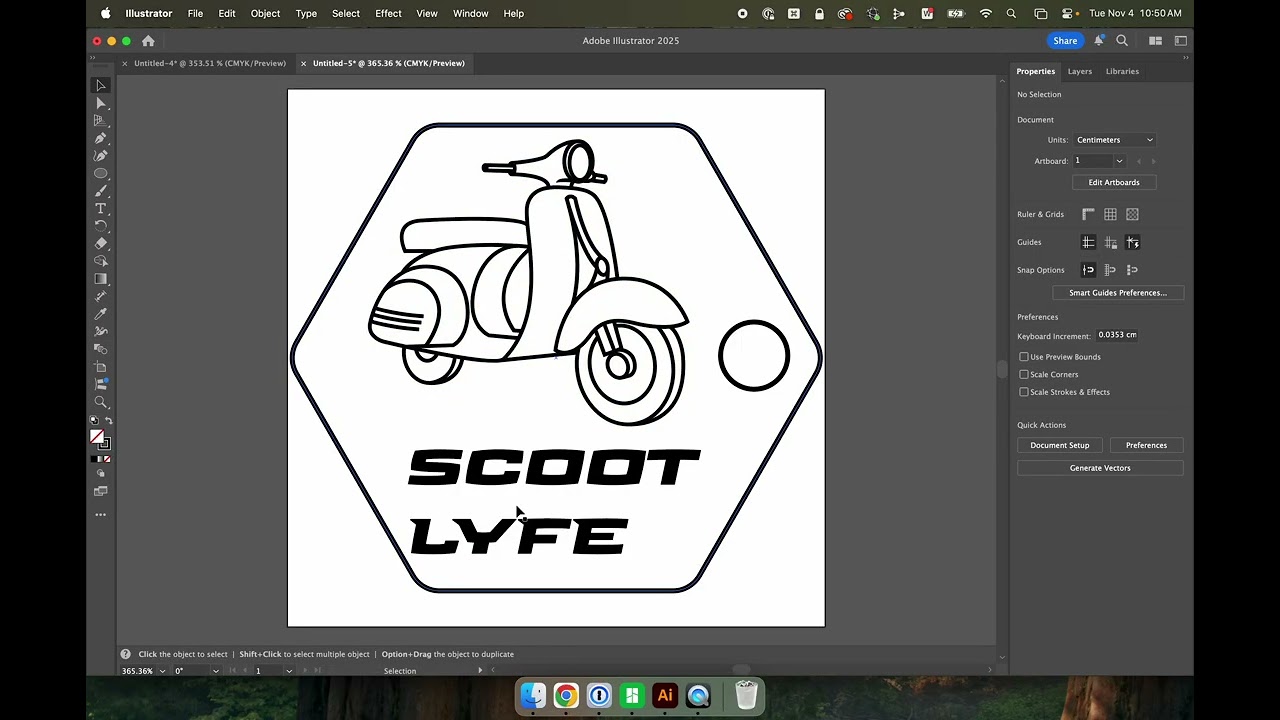
Task: Open Finder from the Dock
Action: tap(533, 695)
